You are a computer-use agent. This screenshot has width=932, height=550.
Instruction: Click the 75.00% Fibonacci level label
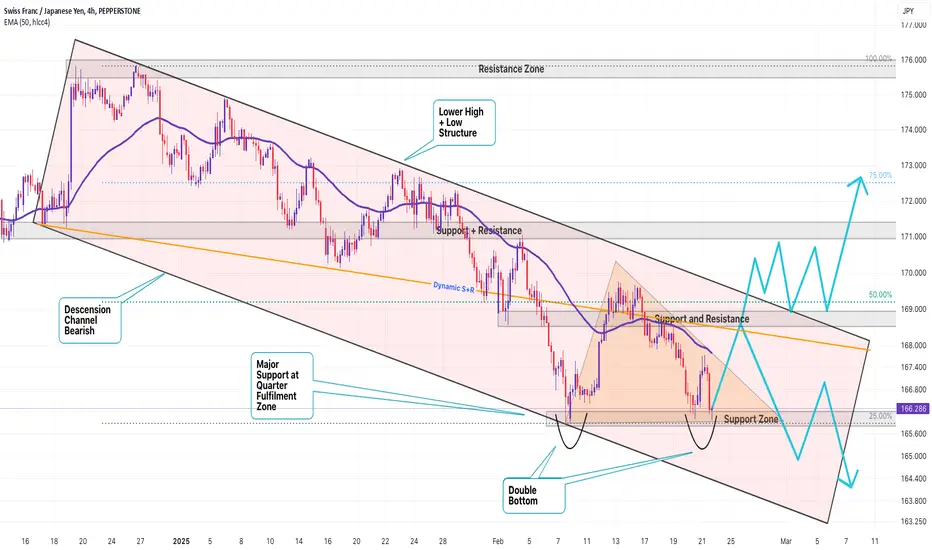pyautogui.click(x=880, y=175)
